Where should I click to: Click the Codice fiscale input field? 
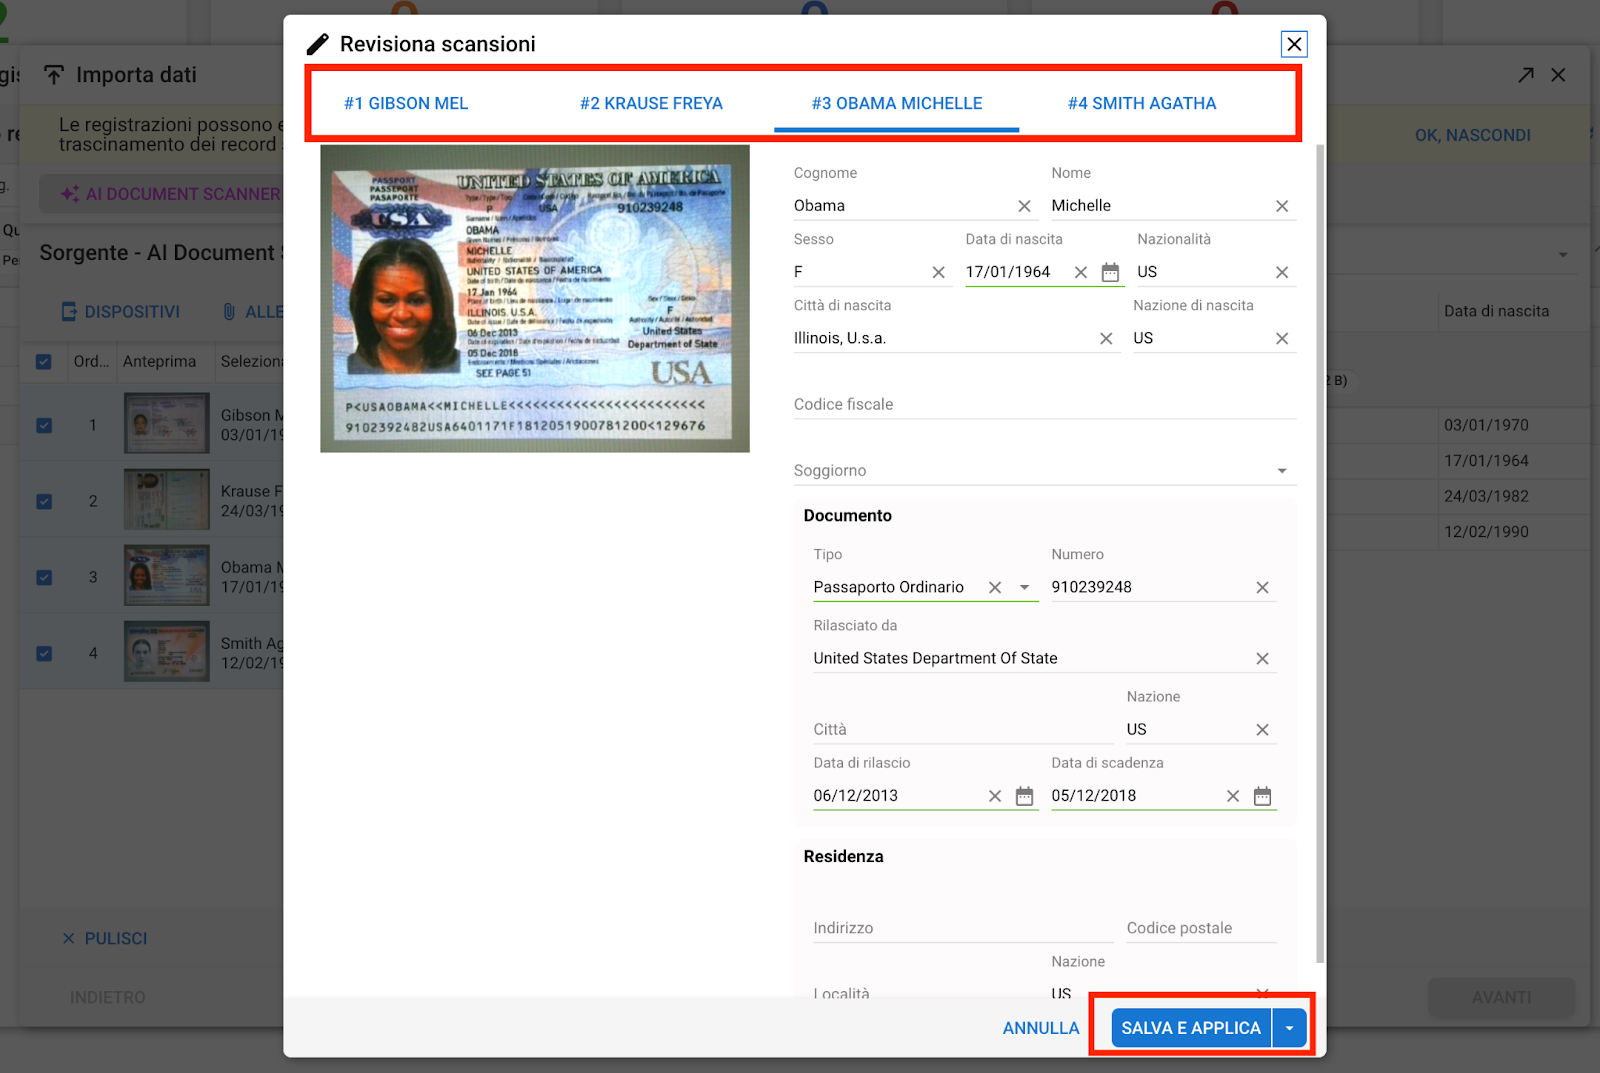(1044, 405)
